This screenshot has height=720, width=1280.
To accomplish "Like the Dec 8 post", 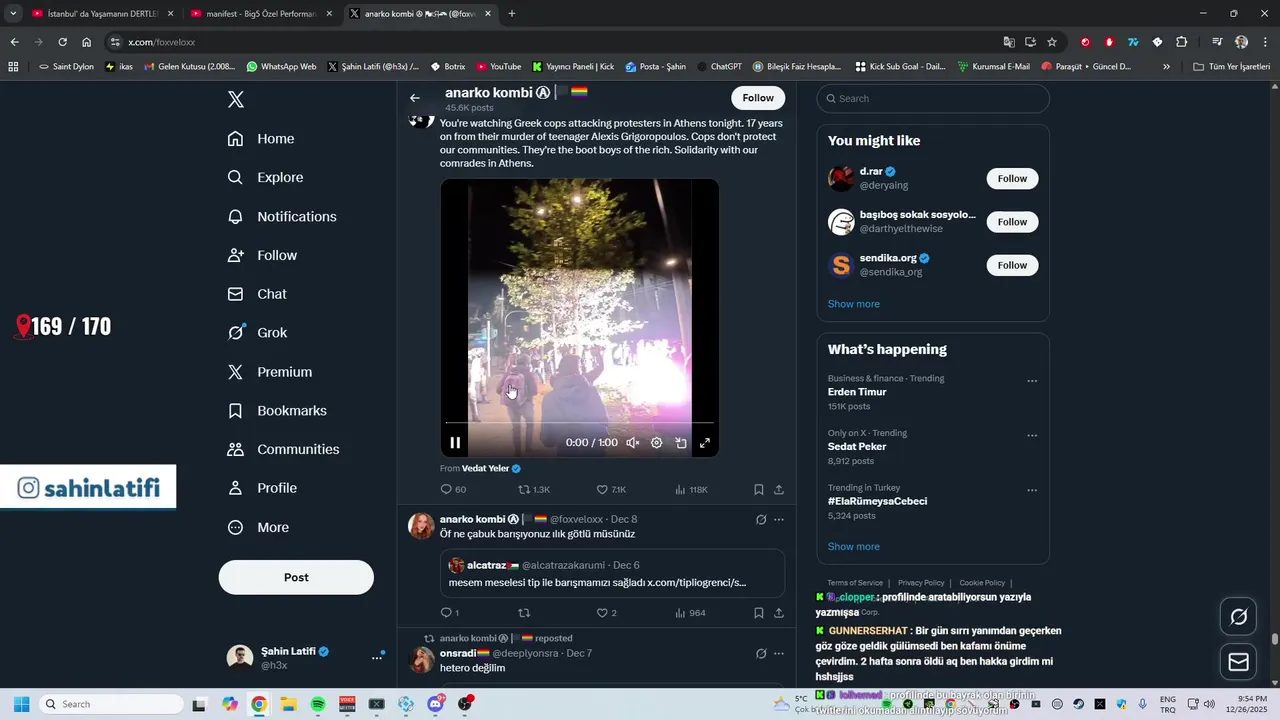I will click(x=607, y=613).
